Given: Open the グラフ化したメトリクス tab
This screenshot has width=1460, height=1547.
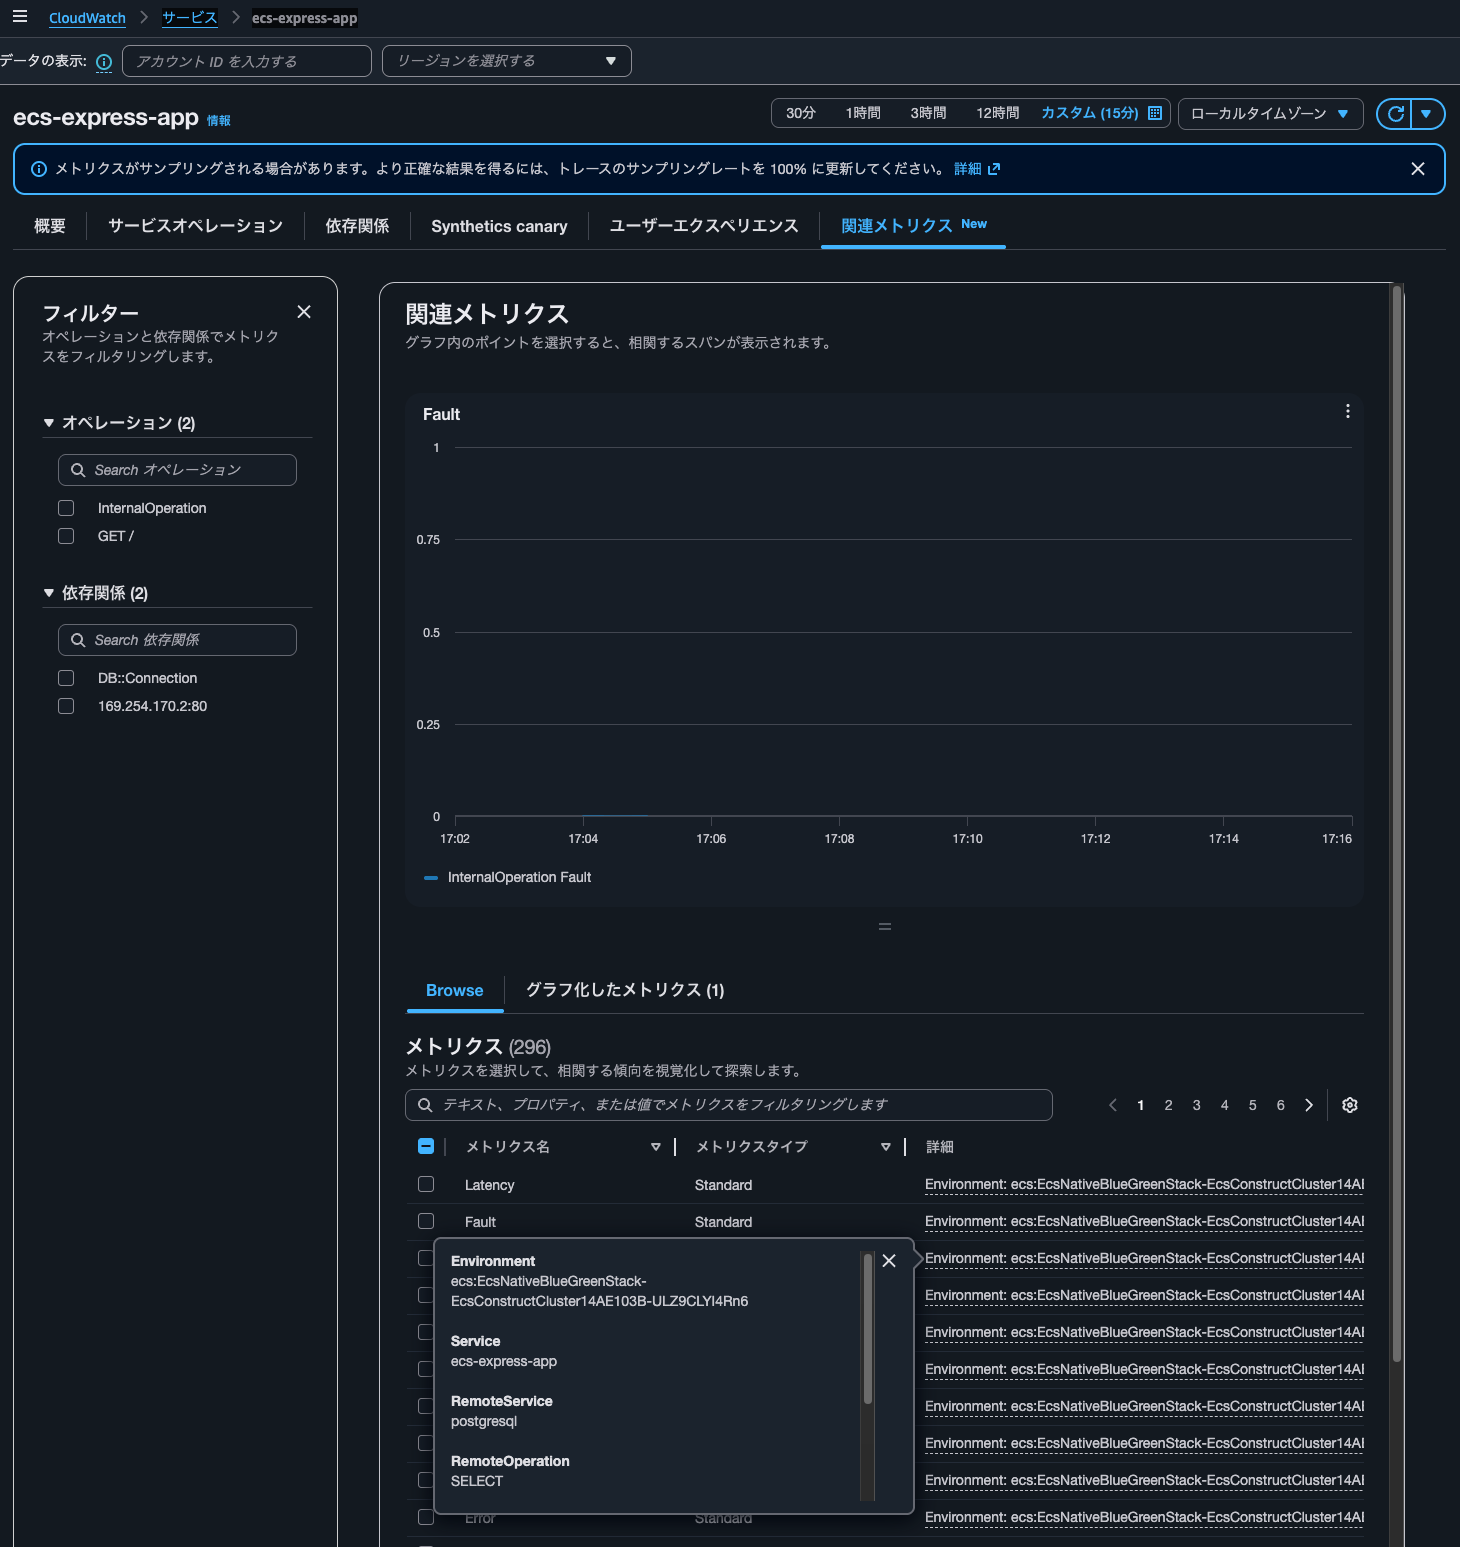Looking at the screenshot, I should pos(624,990).
